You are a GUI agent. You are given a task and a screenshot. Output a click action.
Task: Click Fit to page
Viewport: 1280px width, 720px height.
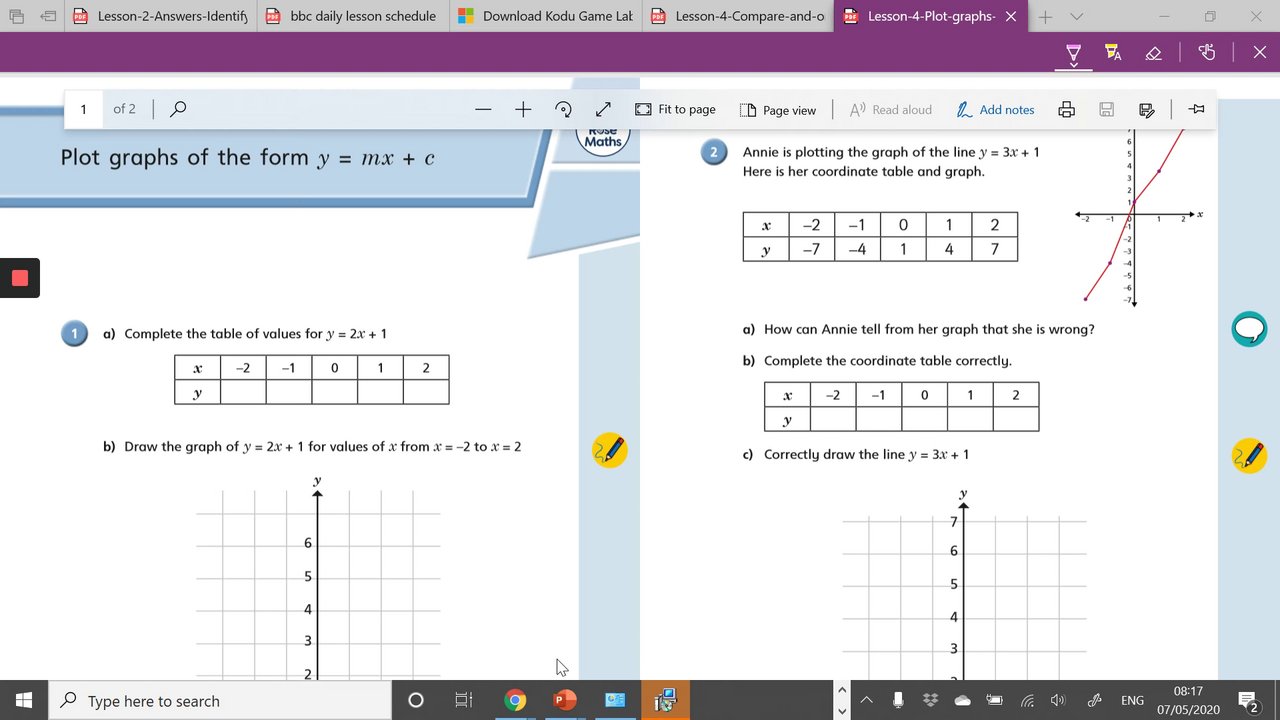click(x=676, y=109)
